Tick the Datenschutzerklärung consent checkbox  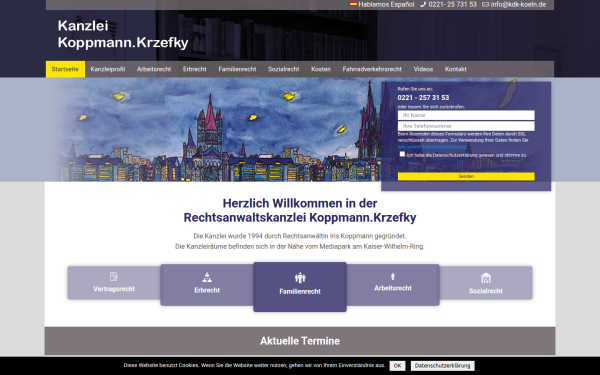coord(402,154)
